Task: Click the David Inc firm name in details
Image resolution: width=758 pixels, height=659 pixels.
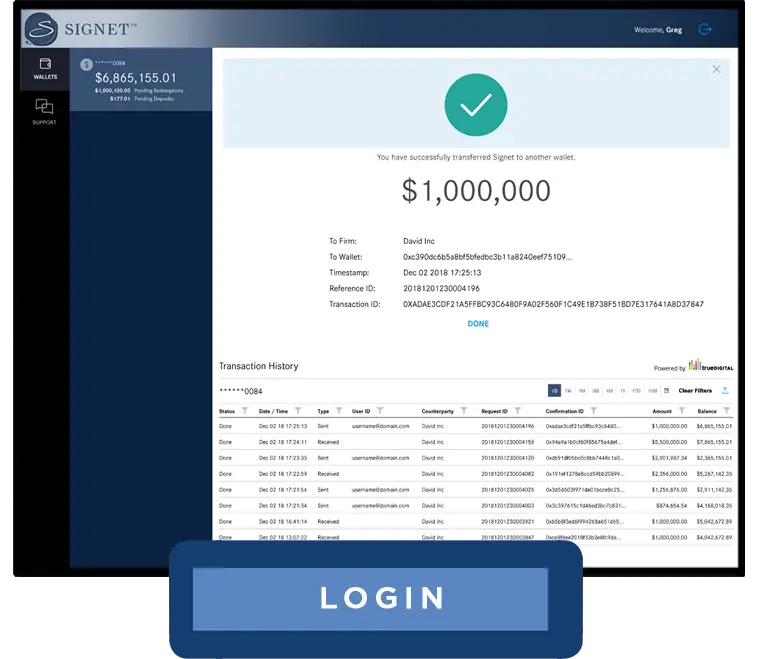Action: 419,241
